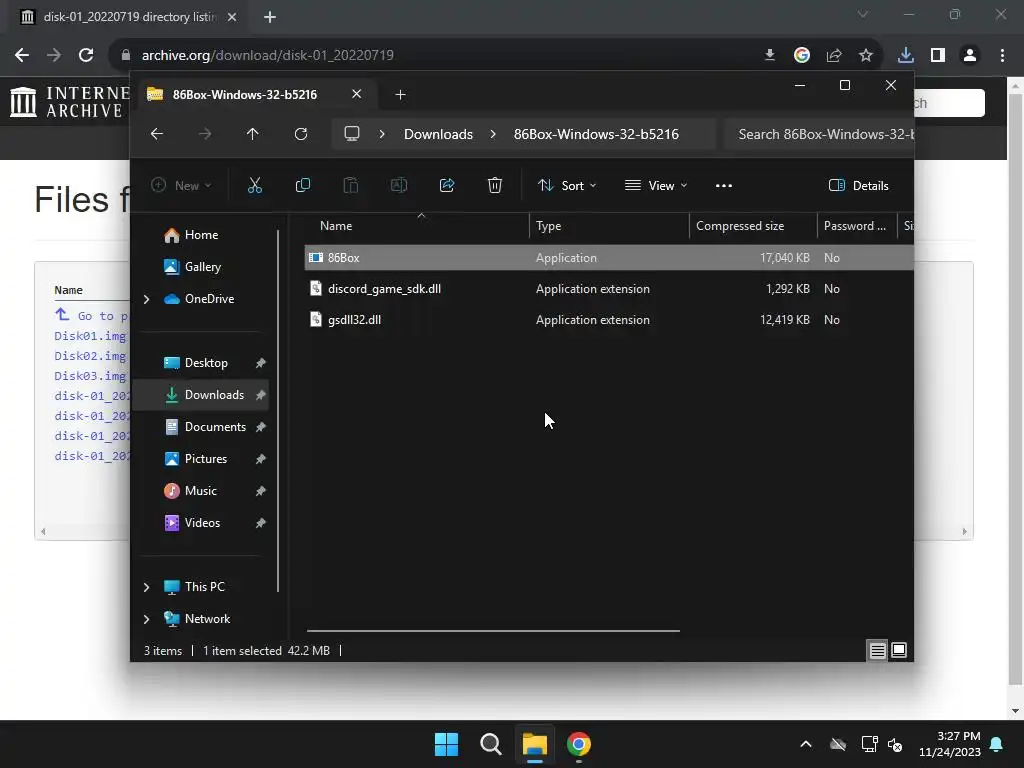Close the 86Box-Windows-32-b5216 Explorer tab

(357, 94)
